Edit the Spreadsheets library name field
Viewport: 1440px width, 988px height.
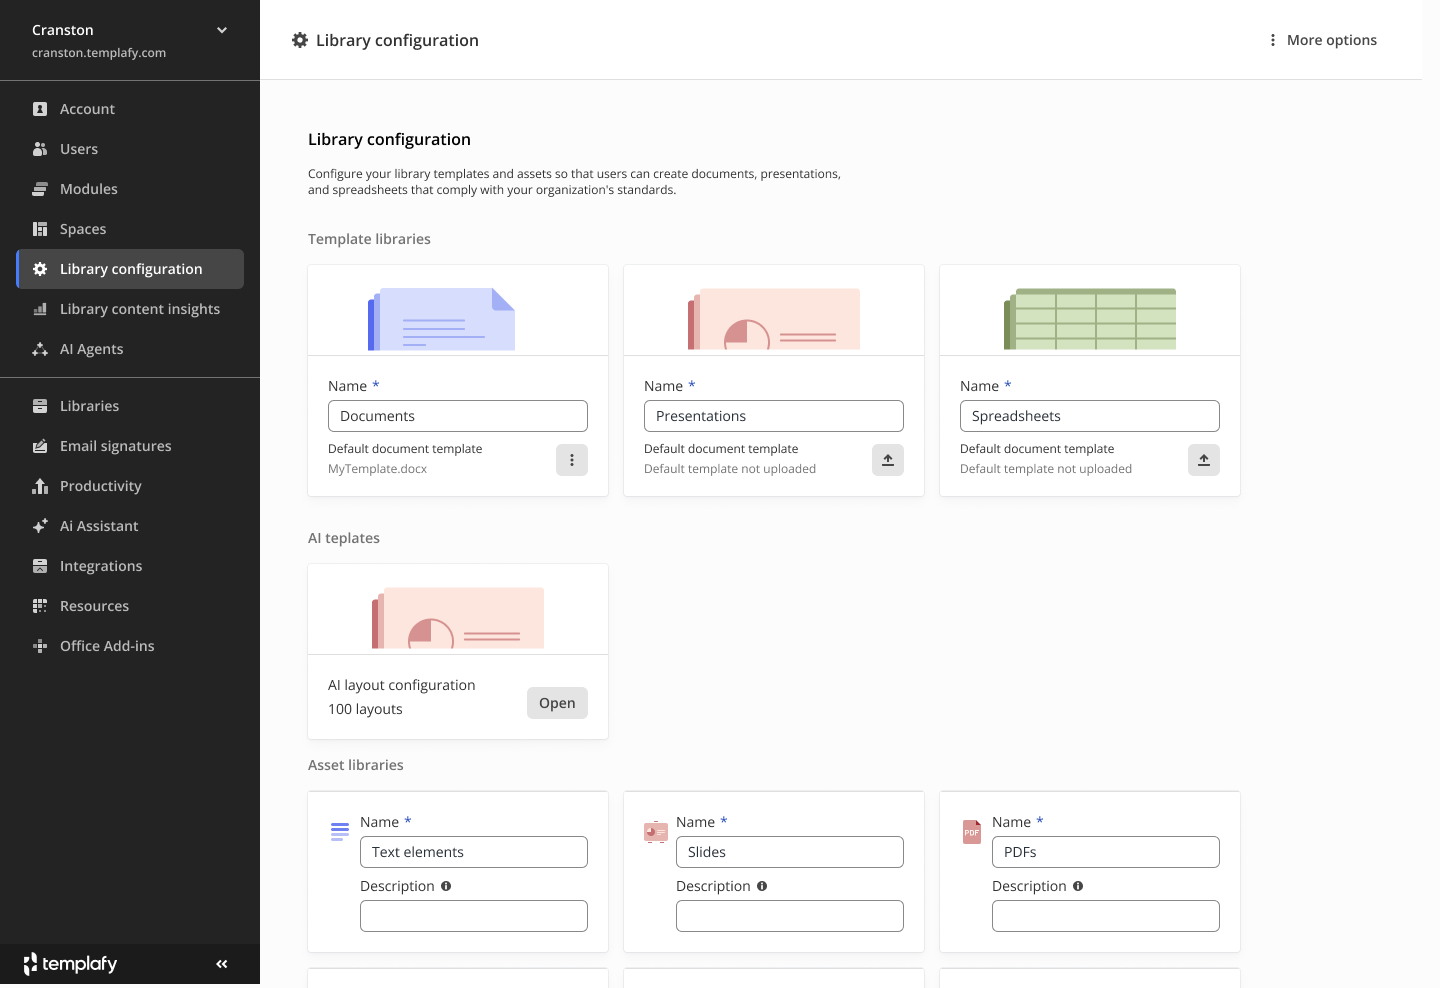point(1090,416)
